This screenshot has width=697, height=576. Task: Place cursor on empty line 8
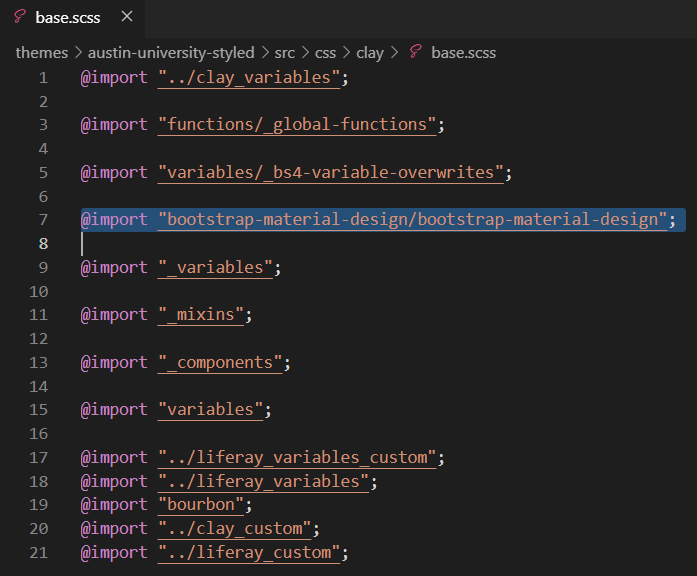[300, 244]
